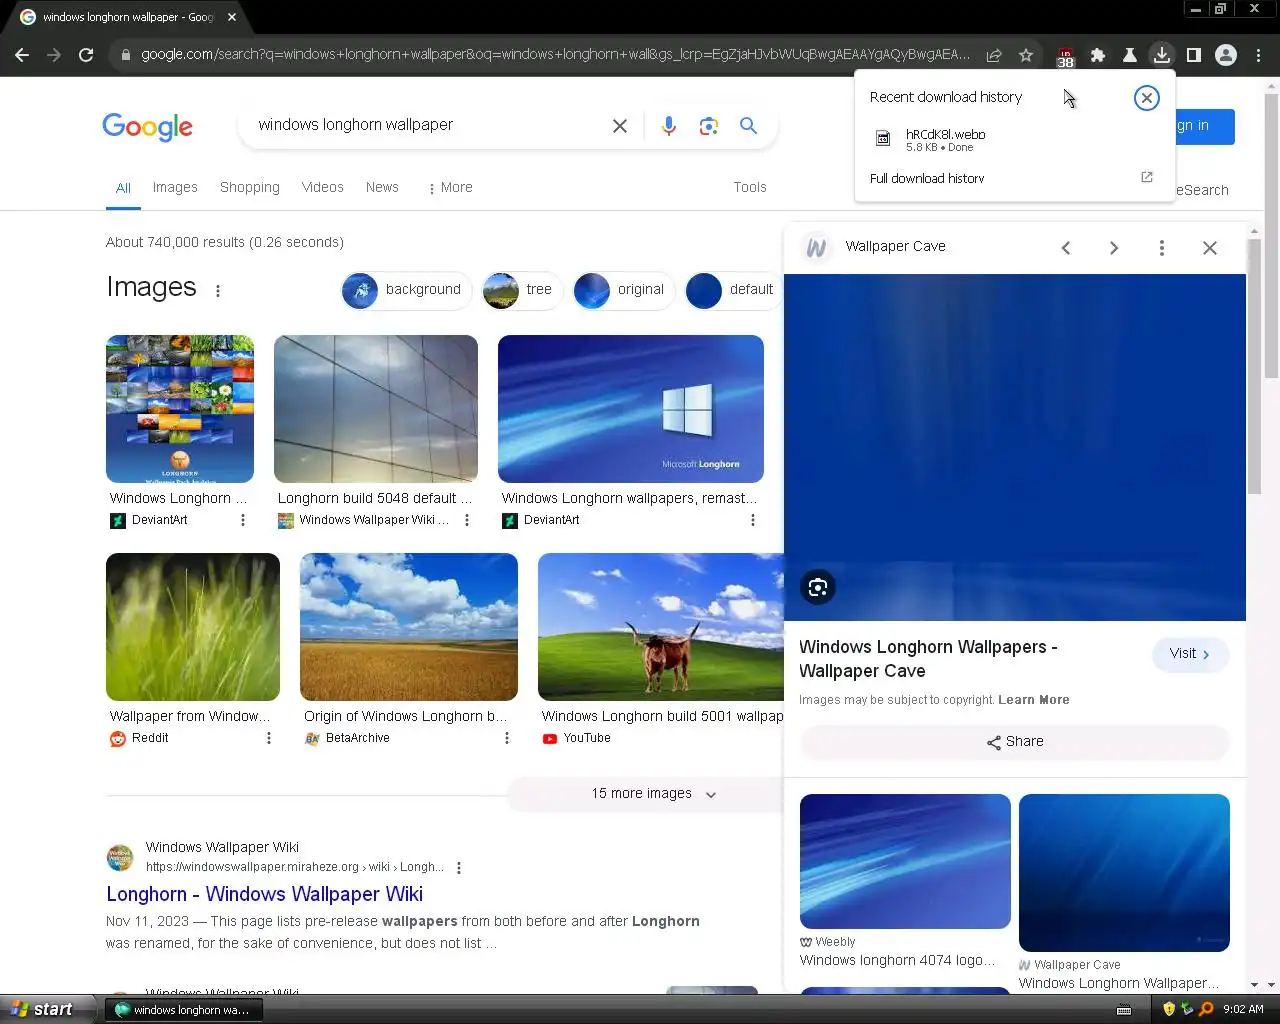Click the taskbar clock showing 9:02 AM
This screenshot has width=1280, height=1024.
(x=1243, y=1010)
